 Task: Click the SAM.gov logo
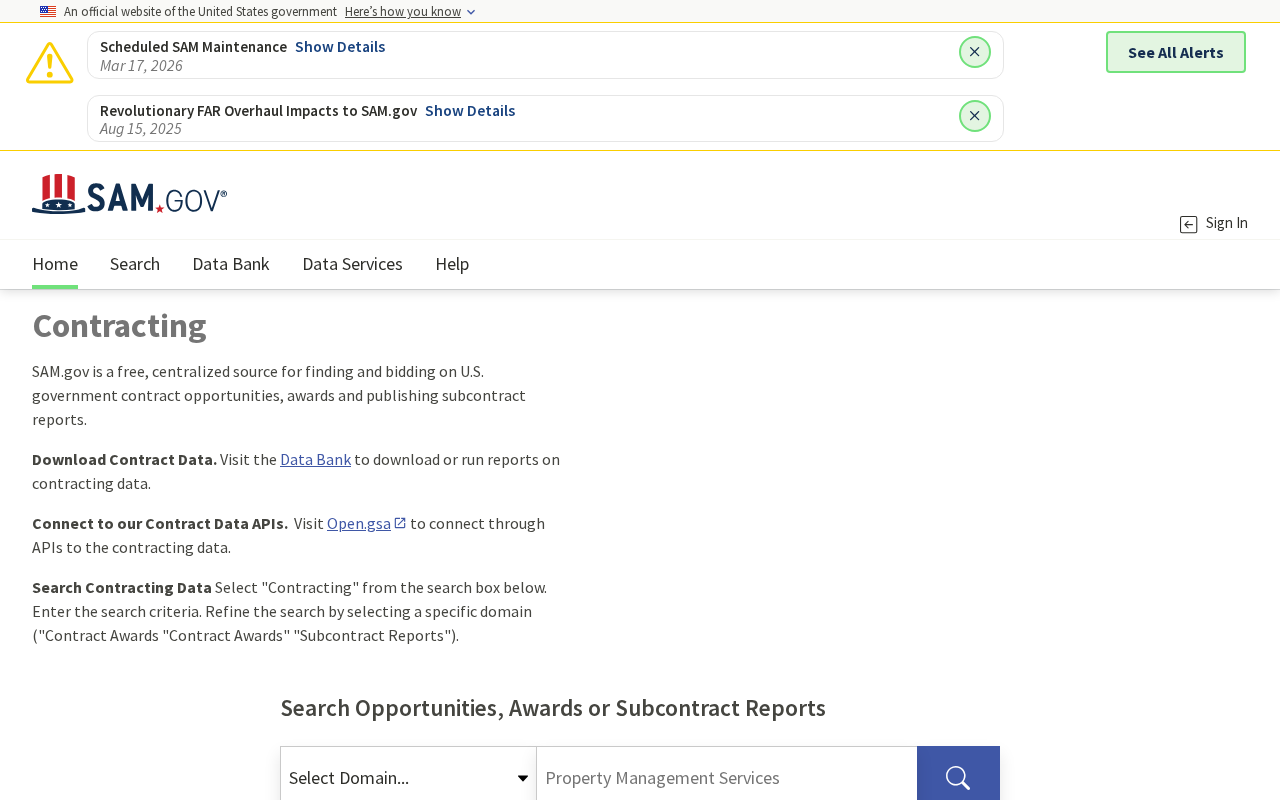[x=129, y=194]
